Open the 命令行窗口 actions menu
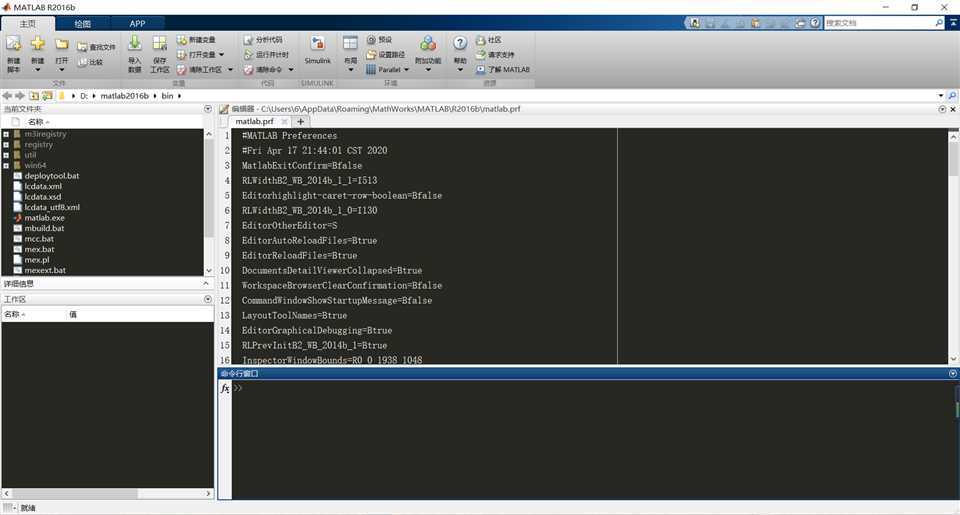 [x=953, y=374]
